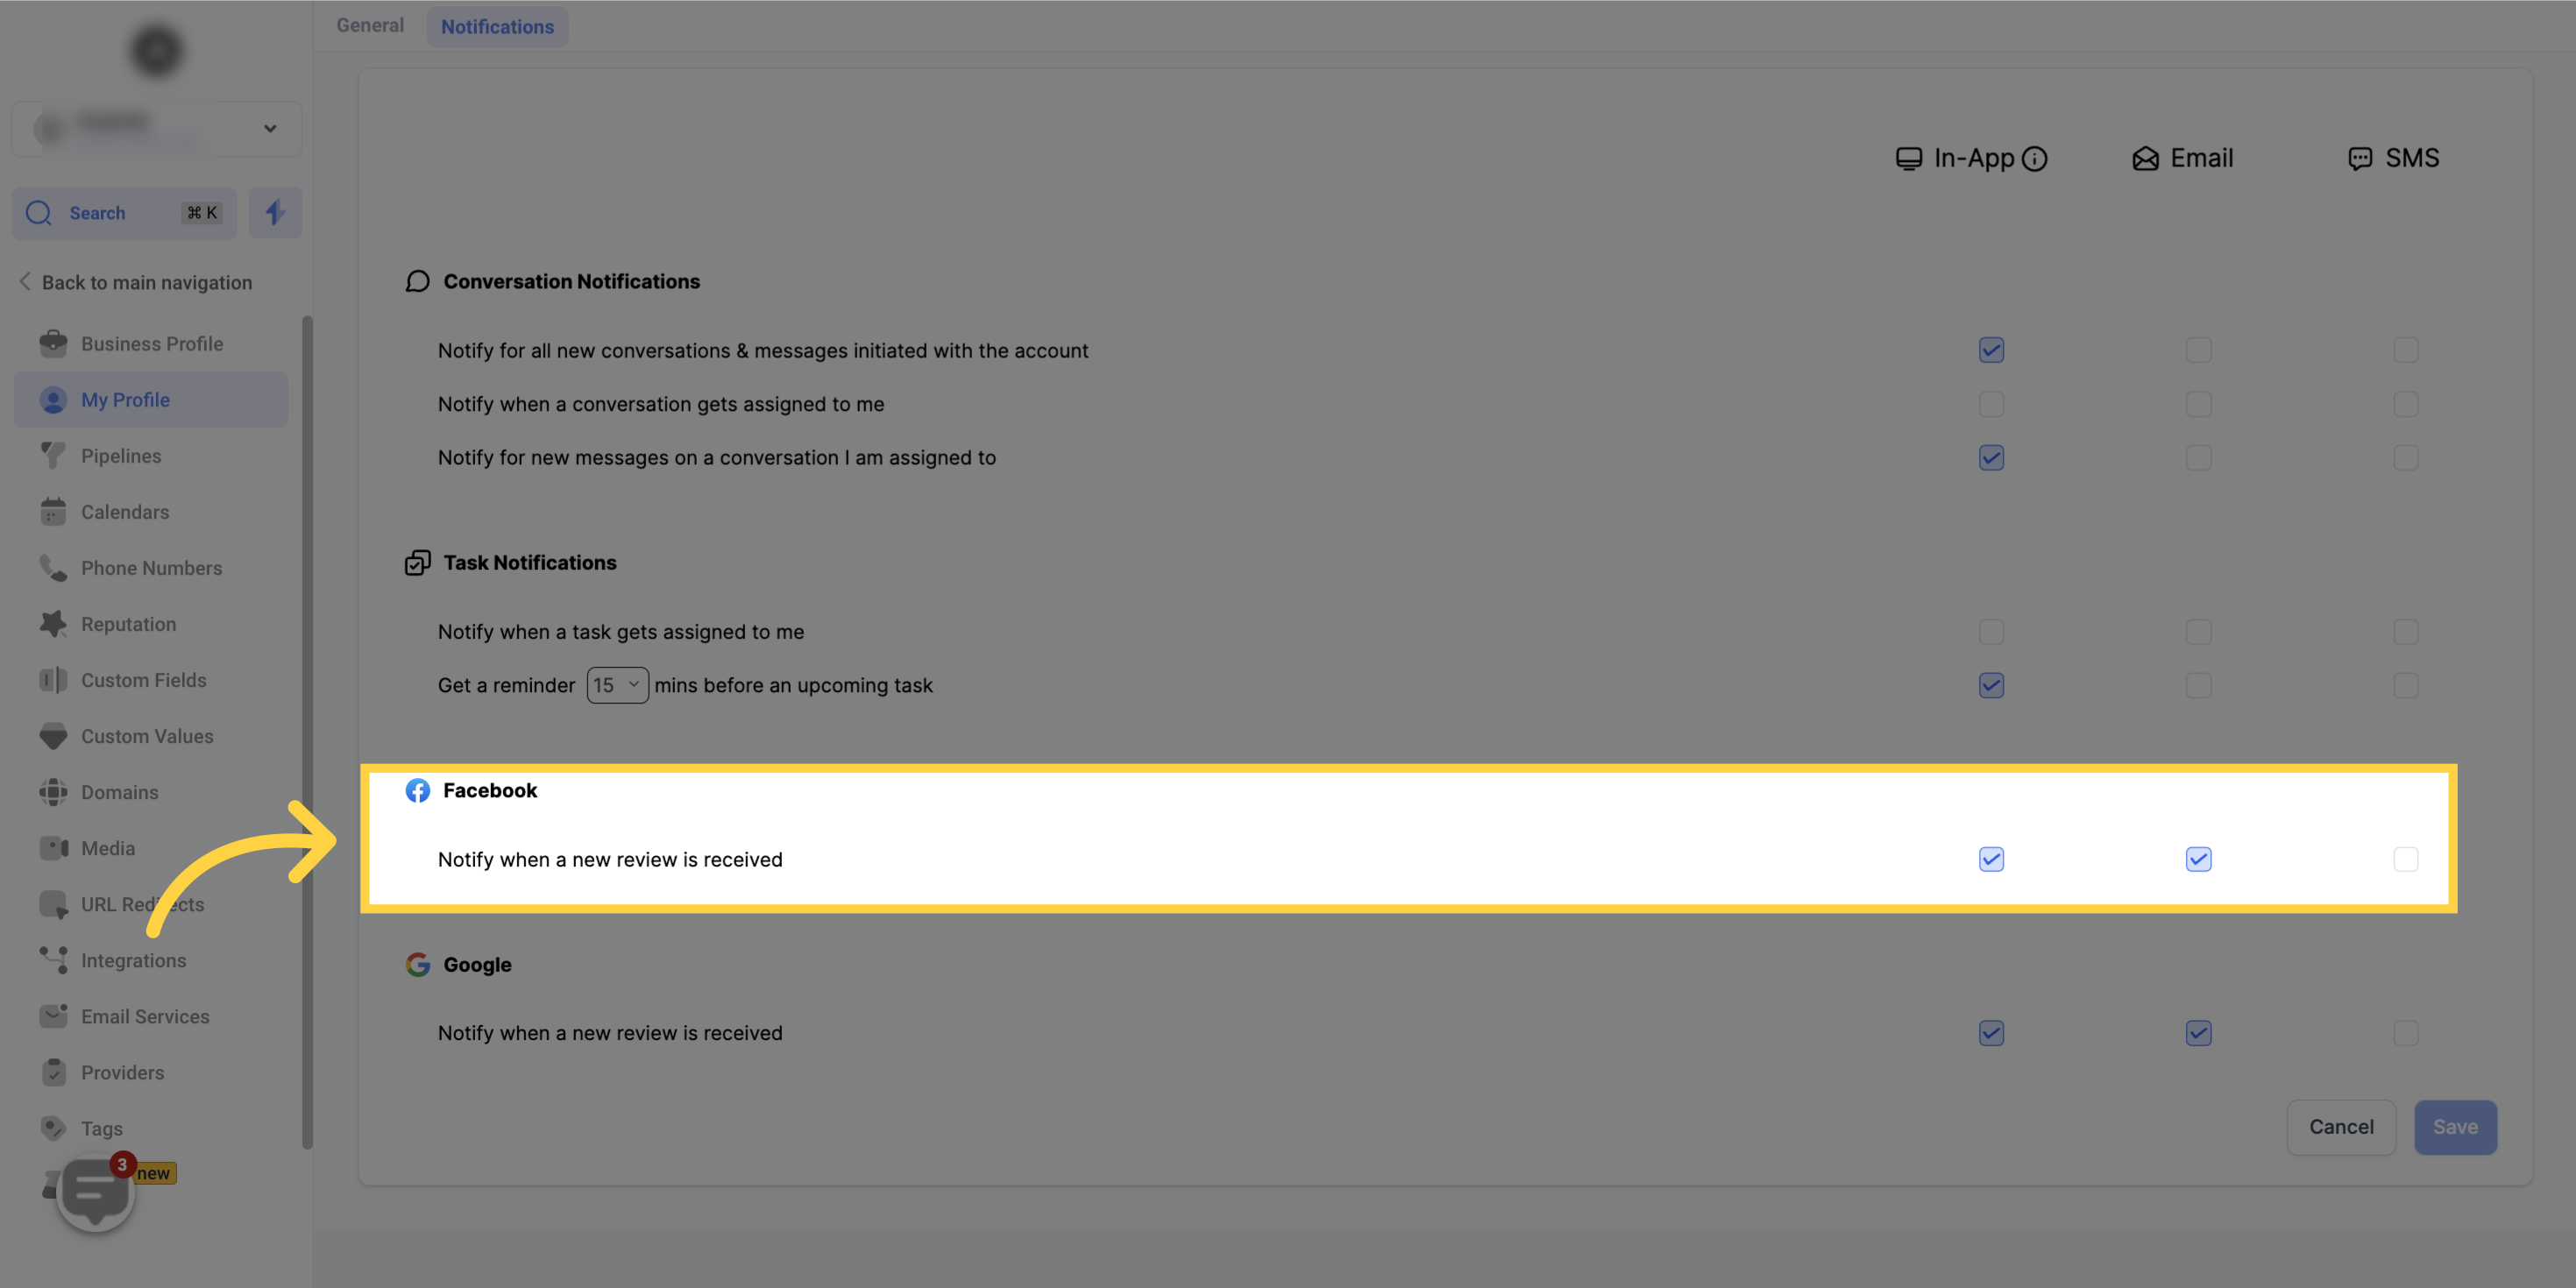Viewport: 2576px width, 1288px height.
Task: Switch to the General tab
Action: point(370,26)
